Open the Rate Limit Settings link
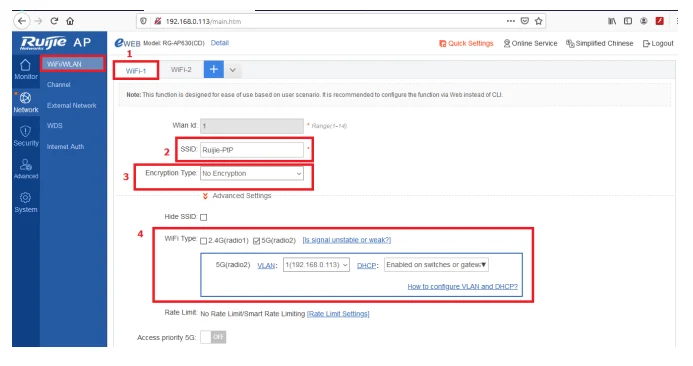The image size is (693, 366). (x=338, y=314)
